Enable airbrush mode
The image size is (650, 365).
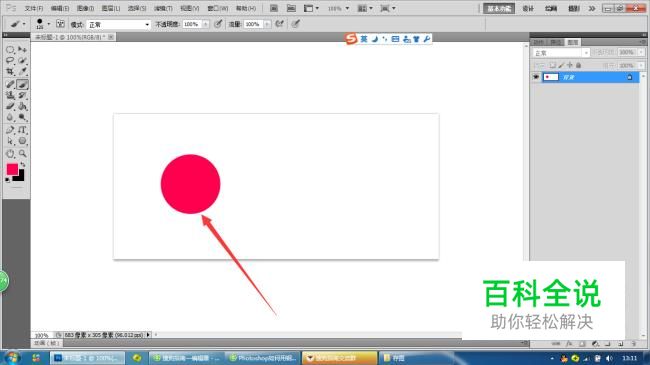coord(279,24)
